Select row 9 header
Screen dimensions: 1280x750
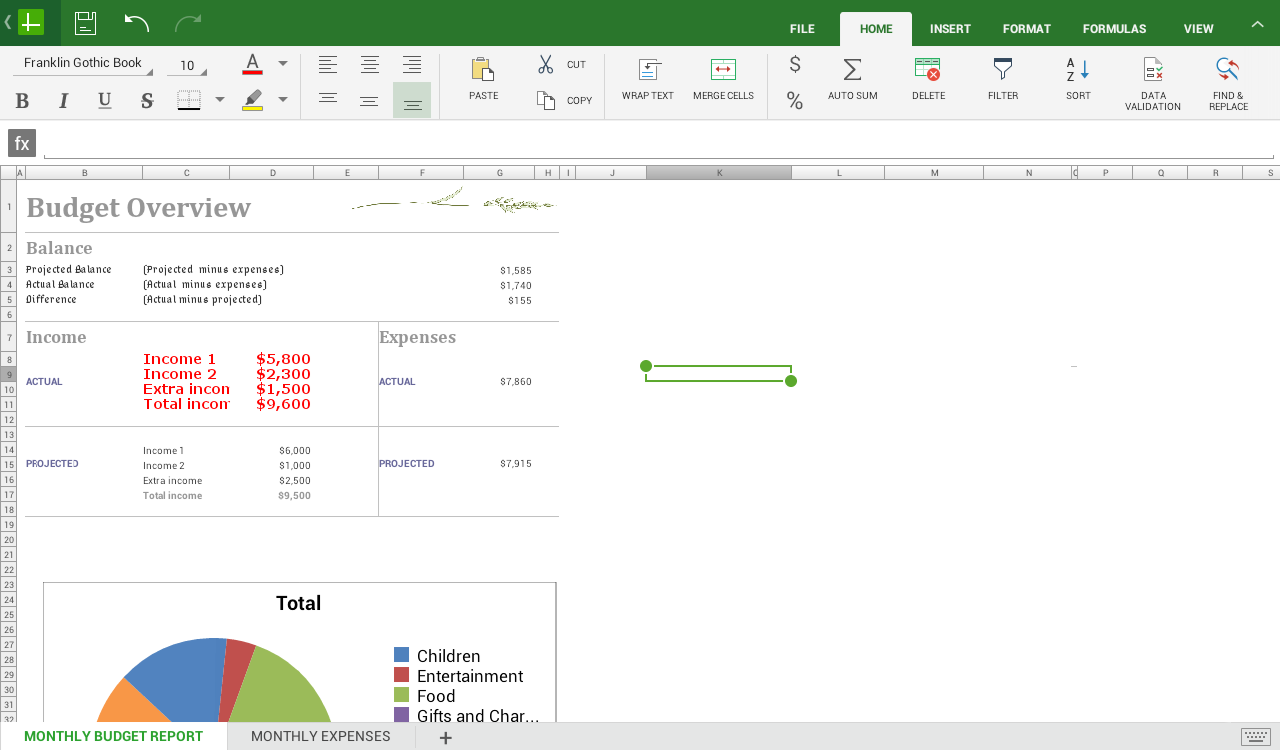(x=8, y=374)
